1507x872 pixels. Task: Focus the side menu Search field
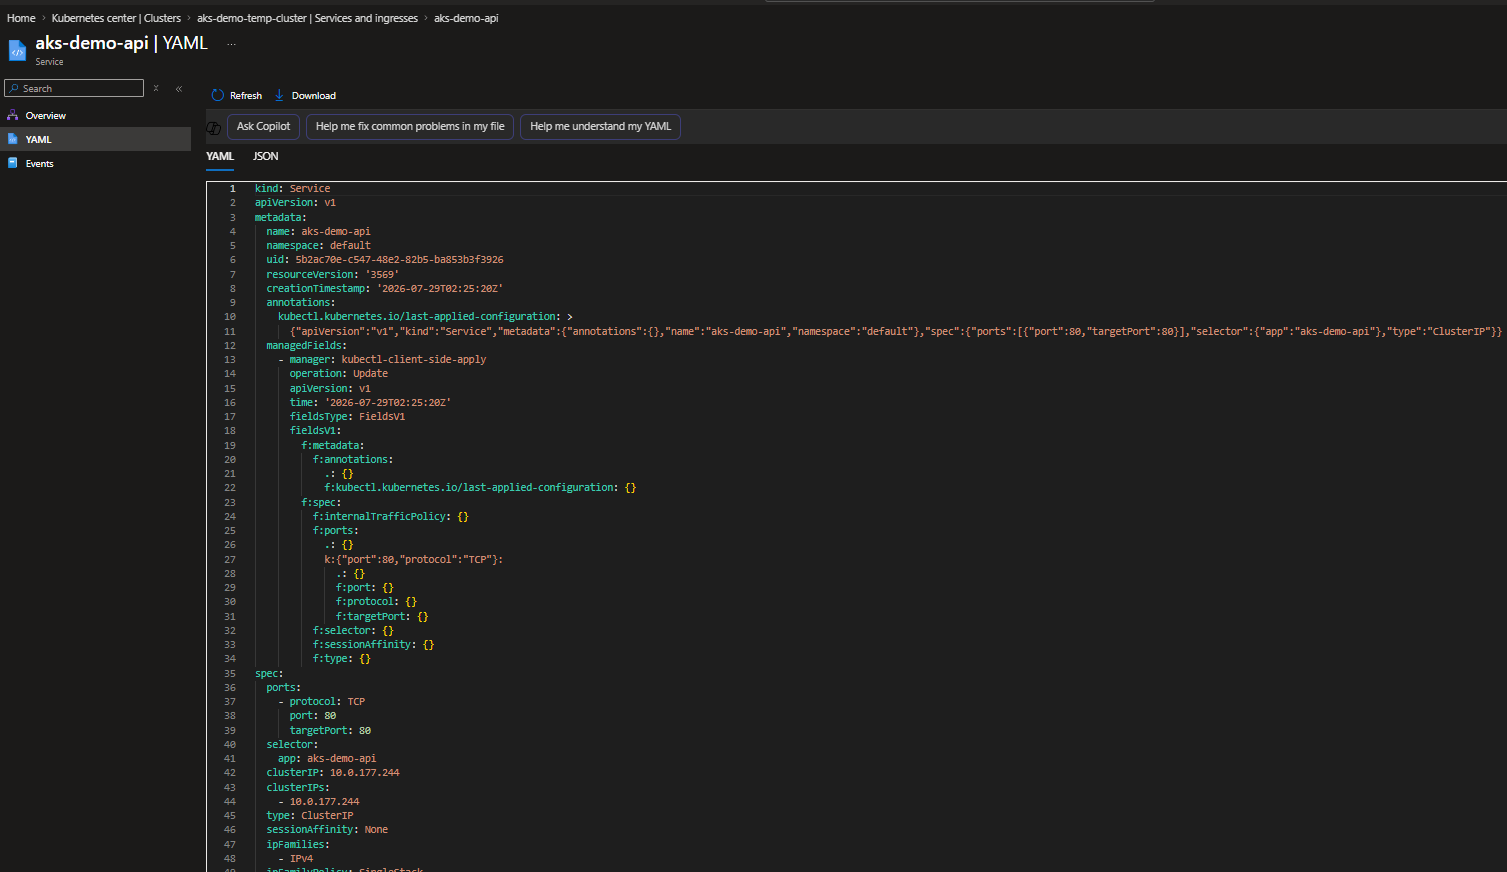[x=74, y=88]
